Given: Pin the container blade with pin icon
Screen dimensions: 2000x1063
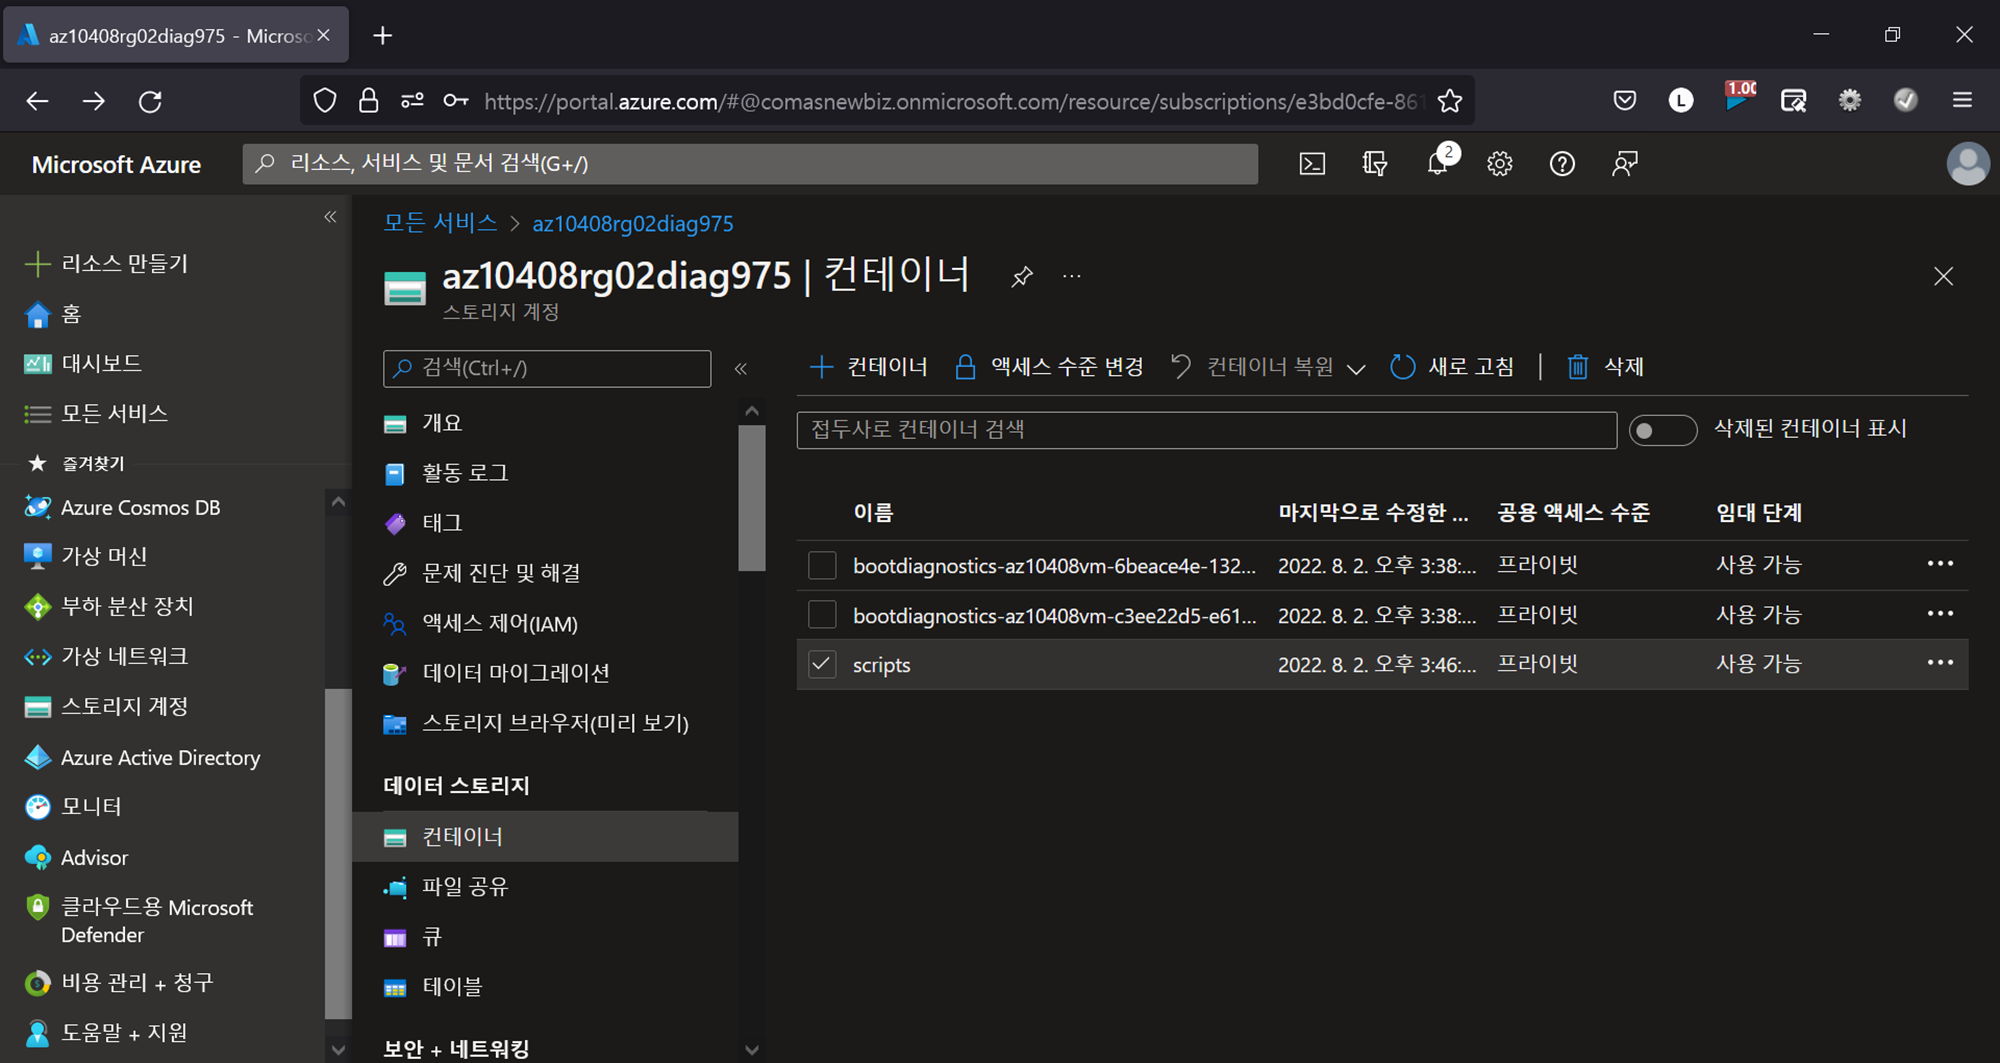Looking at the screenshot, I should (1021, 277).
